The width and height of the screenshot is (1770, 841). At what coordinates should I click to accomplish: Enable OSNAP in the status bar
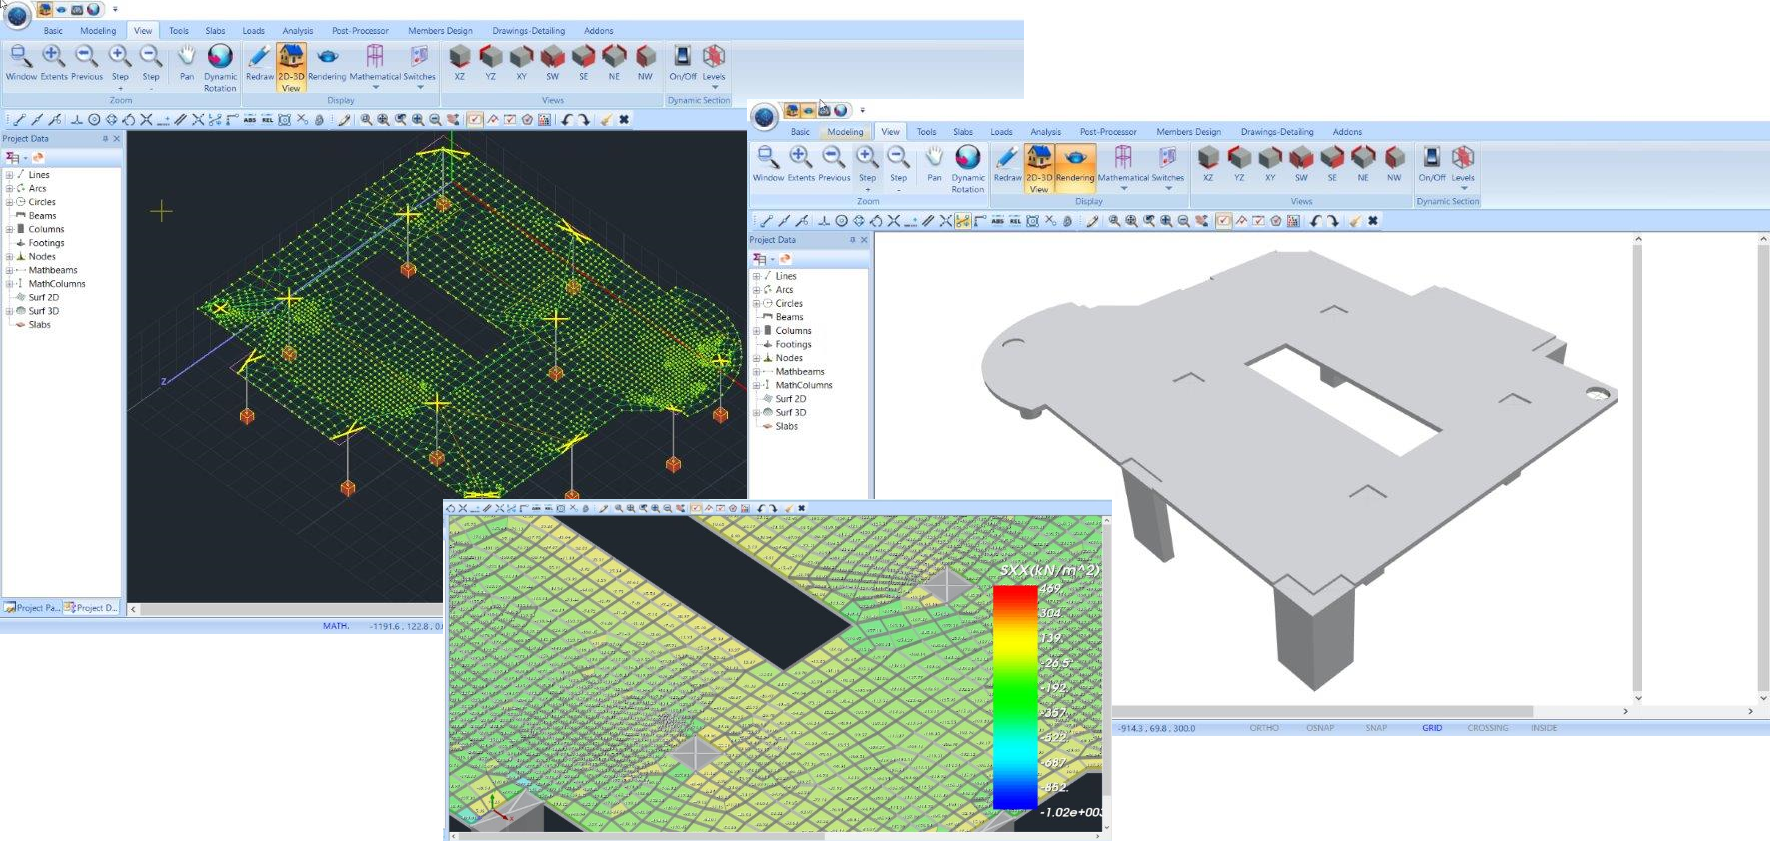coord(1320,728)
